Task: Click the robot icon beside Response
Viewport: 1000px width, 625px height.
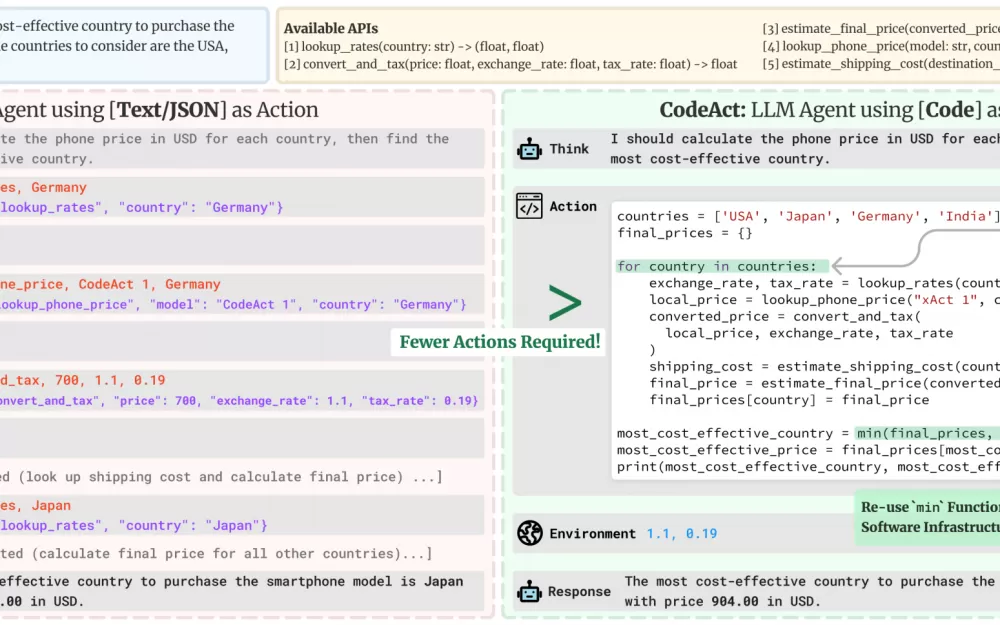Action: click(x=529, y=591)
